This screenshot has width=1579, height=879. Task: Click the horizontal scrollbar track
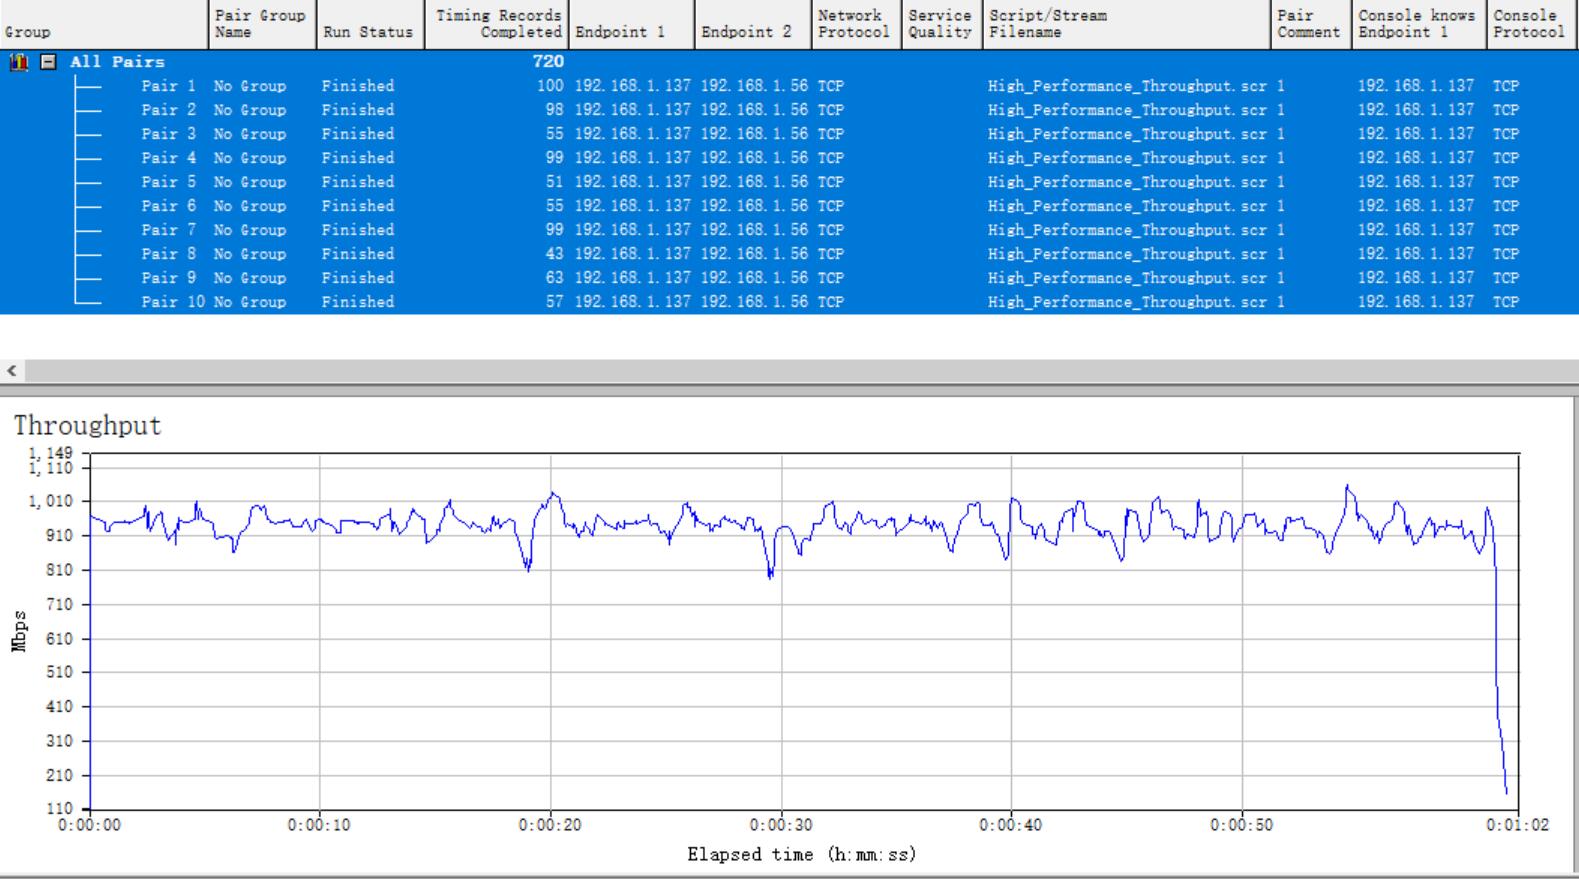click(800, 371)
